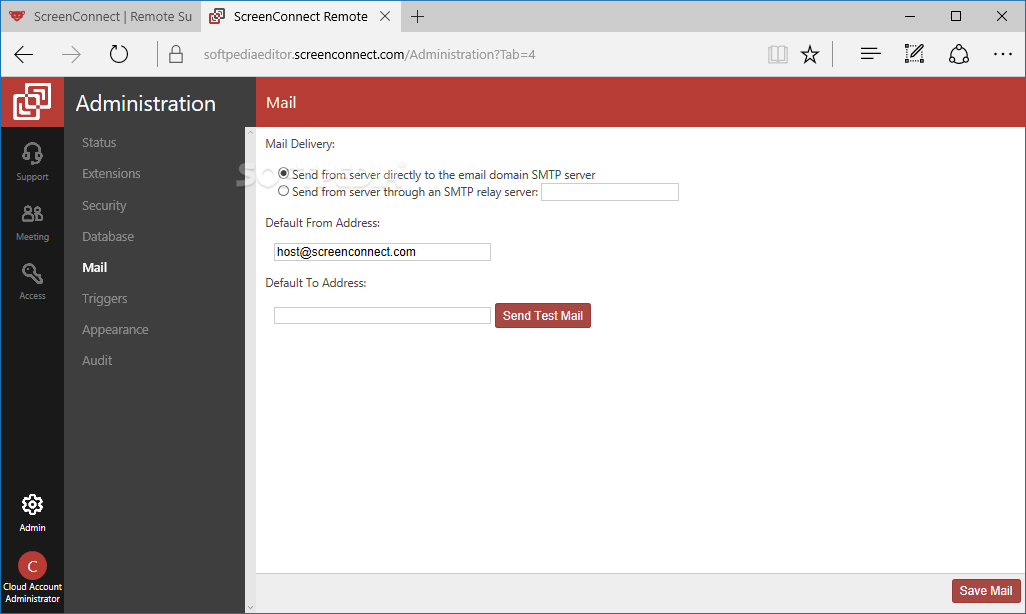Click the 'Mail Delivery:' label
Image resolution: width=1026 pixels, height=614 pixels.
(x=300, y=144)
